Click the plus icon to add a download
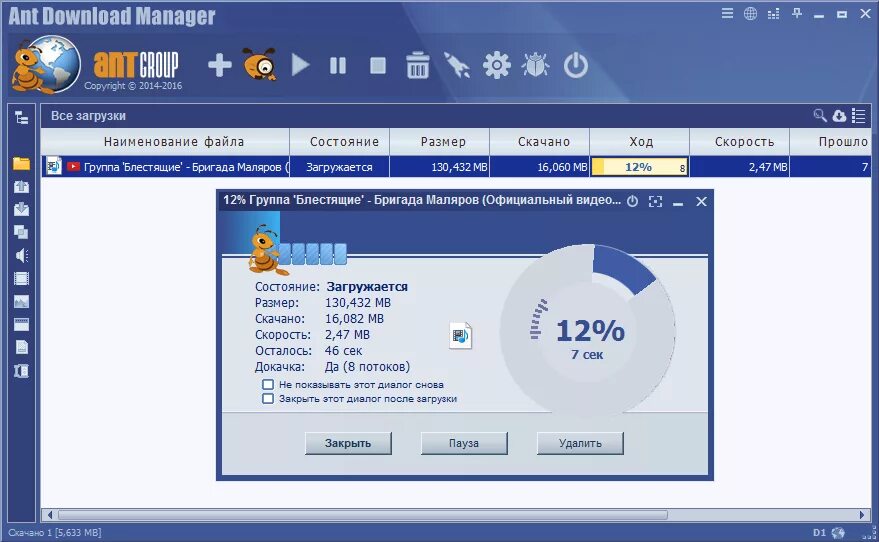This screenshot has height=542, width=879. [x=220, y=66]
